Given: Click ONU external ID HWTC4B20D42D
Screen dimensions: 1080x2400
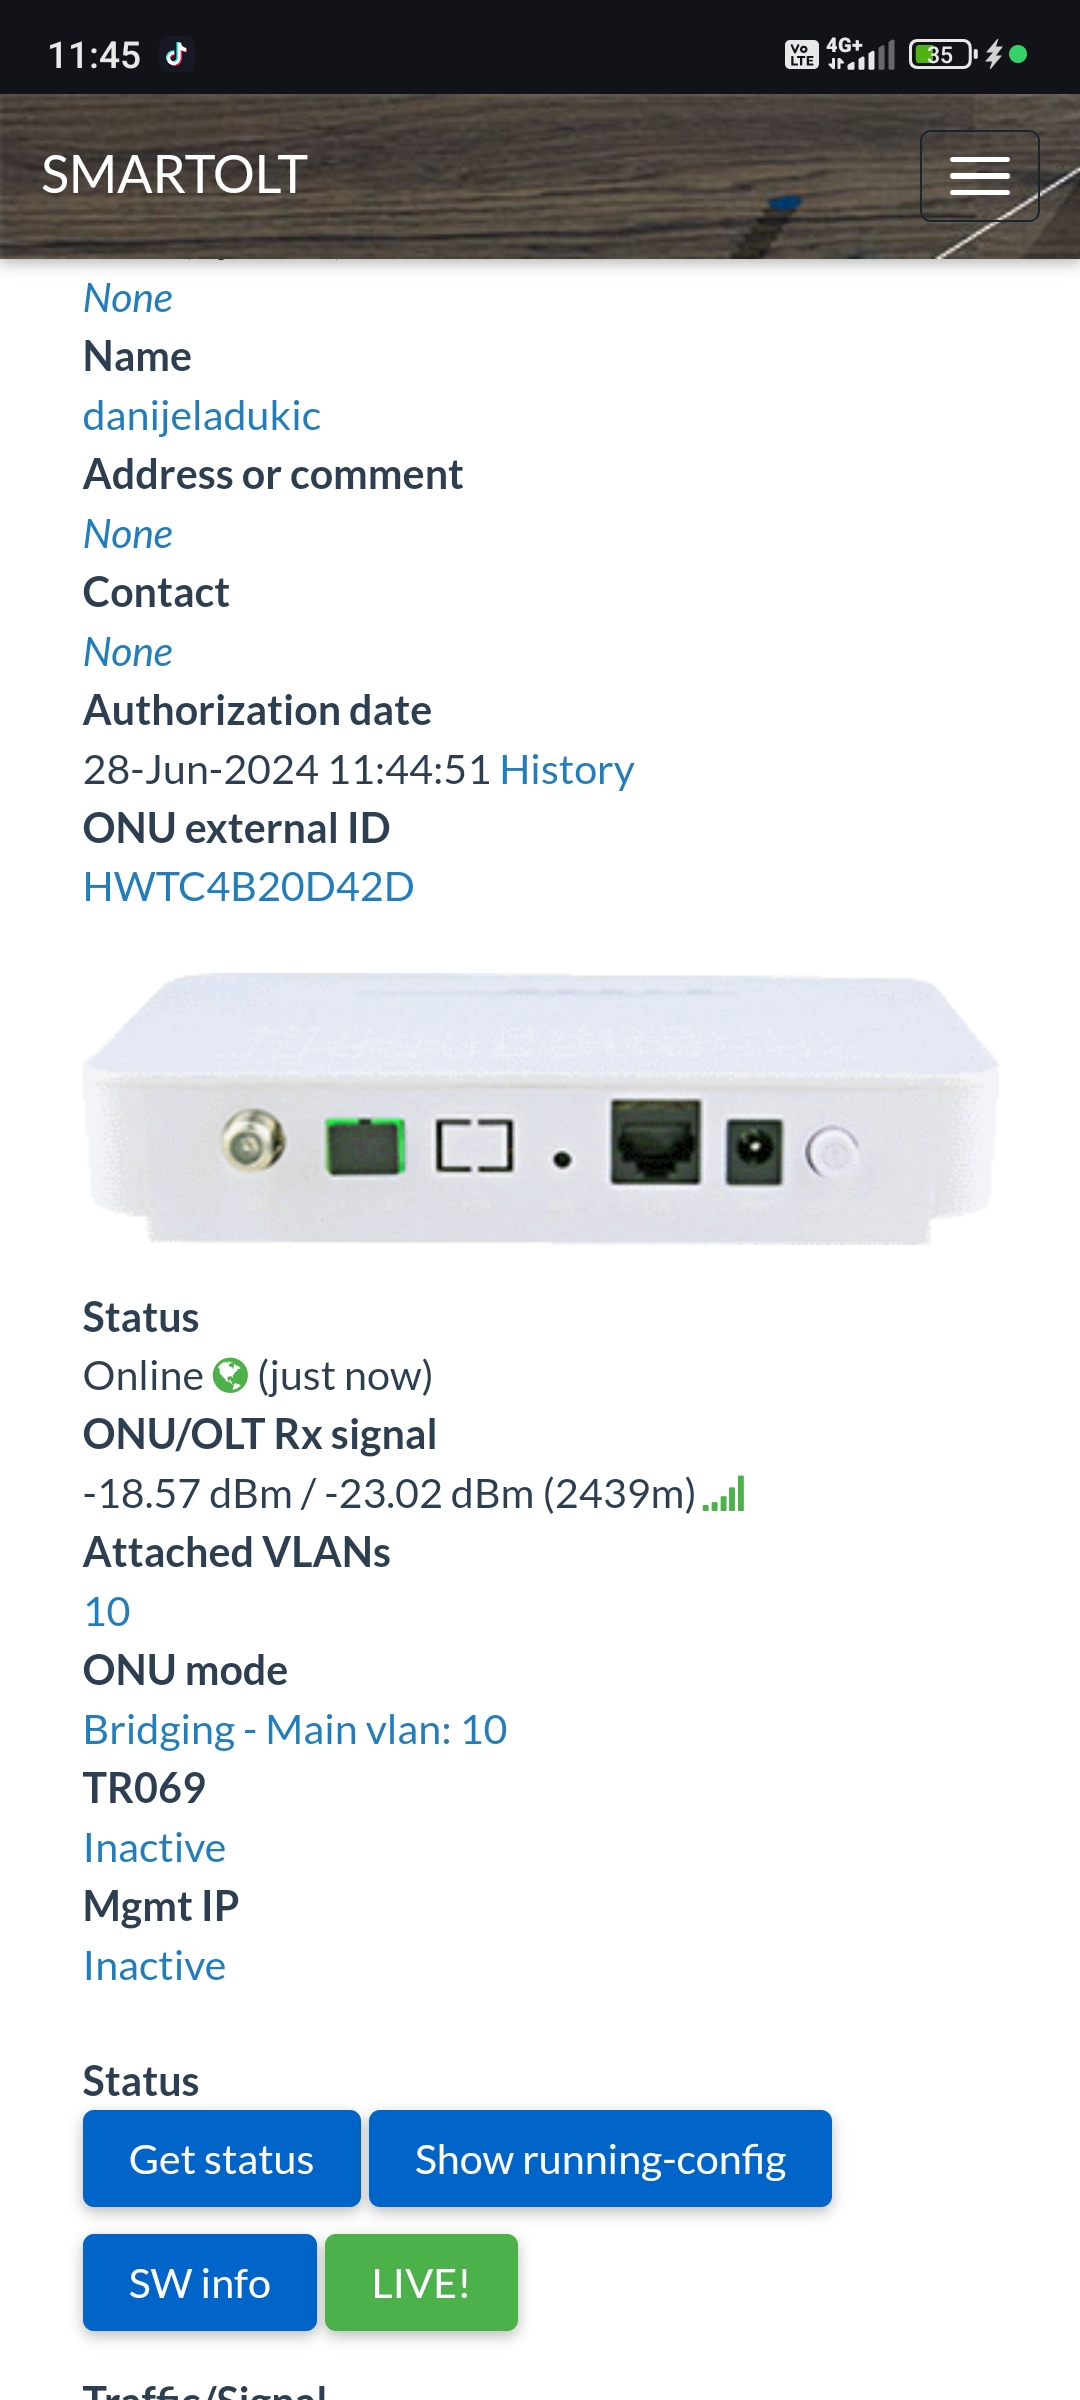Looking at the screenshot, I should [x=248, y=887].
